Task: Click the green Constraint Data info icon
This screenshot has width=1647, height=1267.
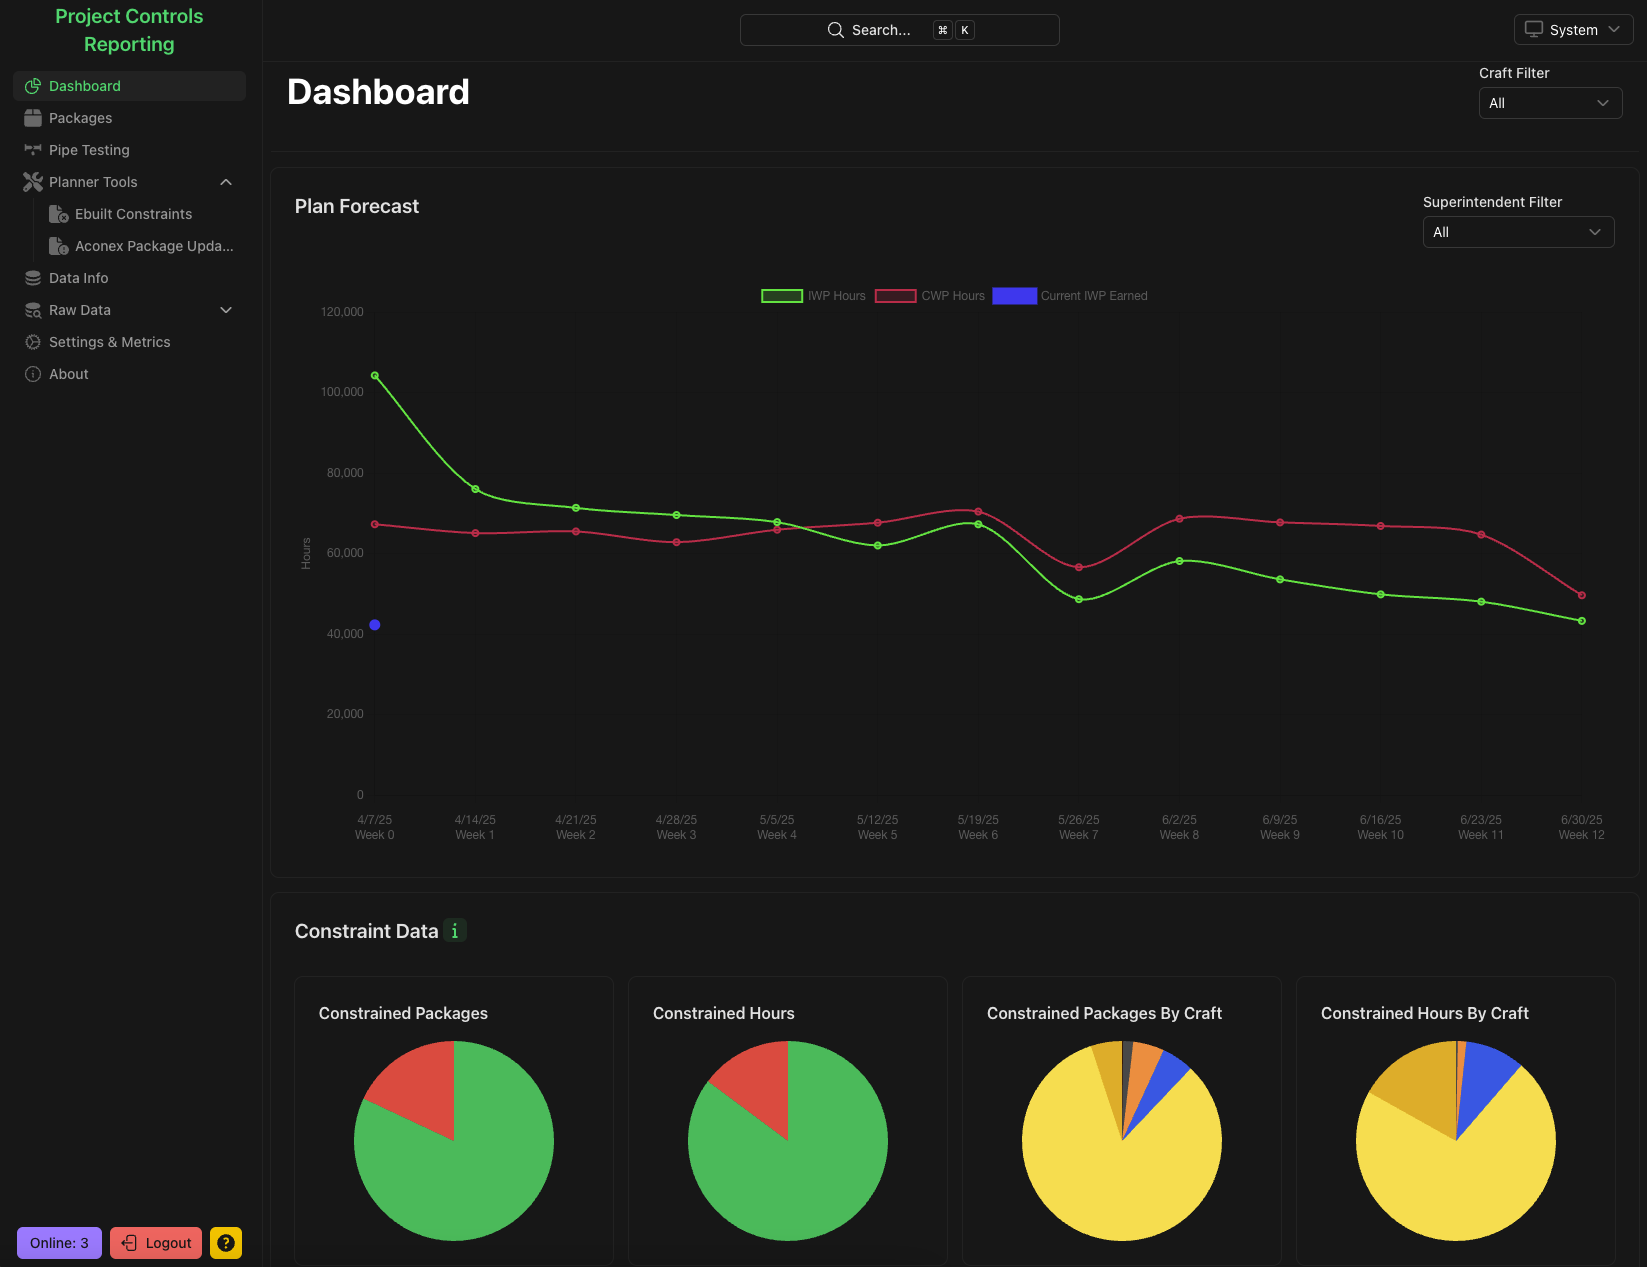Action: click(x=455, y=931)
